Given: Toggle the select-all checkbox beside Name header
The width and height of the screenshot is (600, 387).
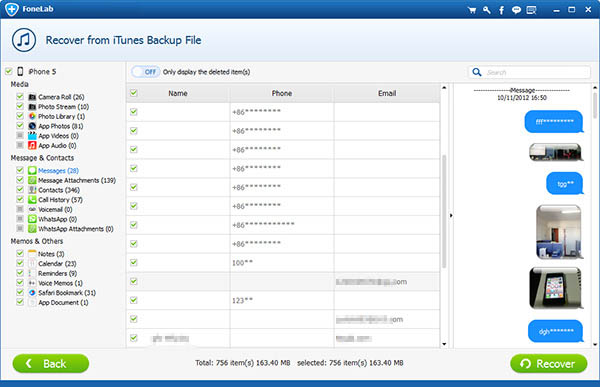Looking at the screenshot, I should click(134, 93).
